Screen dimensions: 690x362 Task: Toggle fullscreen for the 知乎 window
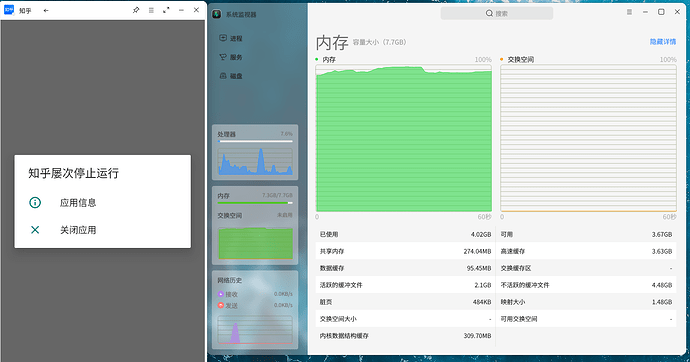(166, 10)
